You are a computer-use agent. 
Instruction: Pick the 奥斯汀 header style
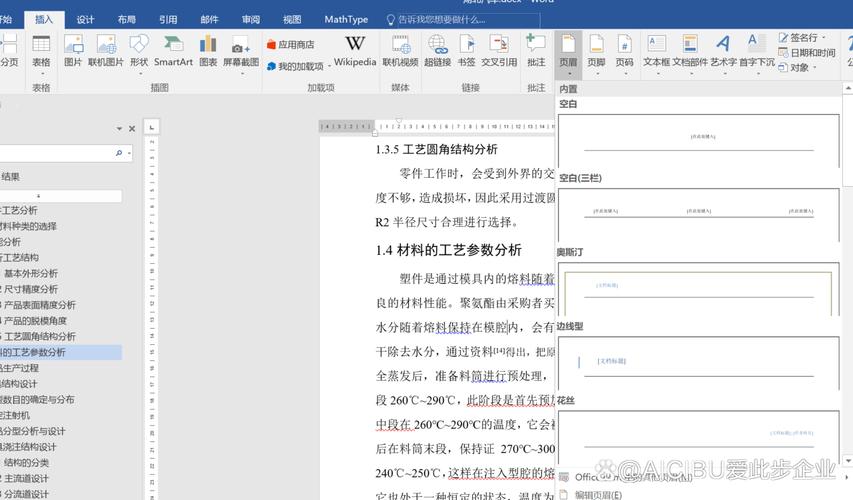click(x=699, y=289)
